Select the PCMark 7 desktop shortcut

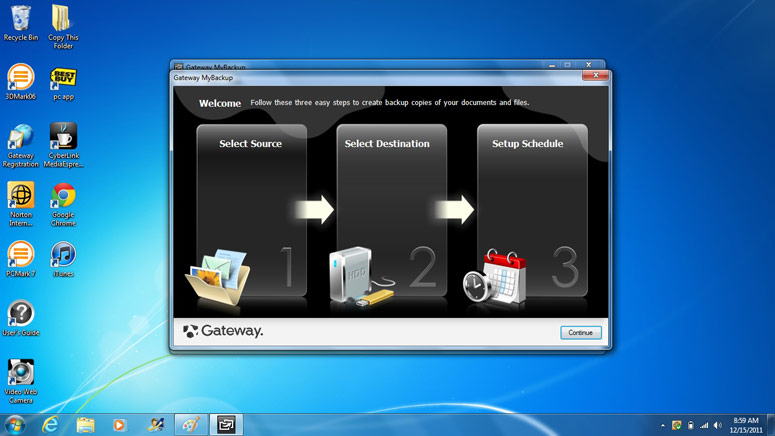coord(21,259)
